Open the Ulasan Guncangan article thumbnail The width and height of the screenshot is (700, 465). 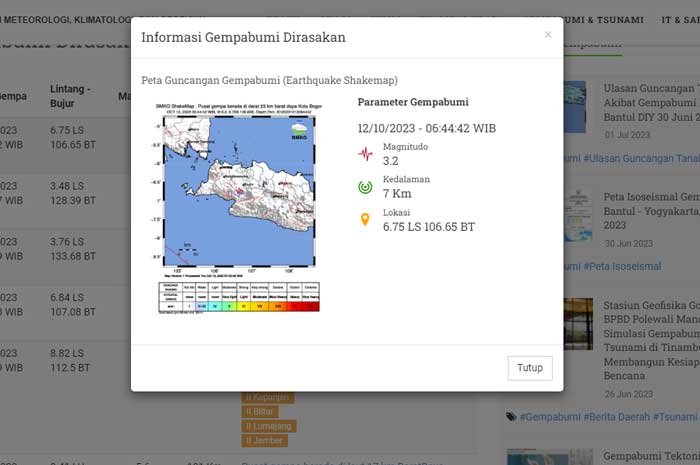coord(577,107)
